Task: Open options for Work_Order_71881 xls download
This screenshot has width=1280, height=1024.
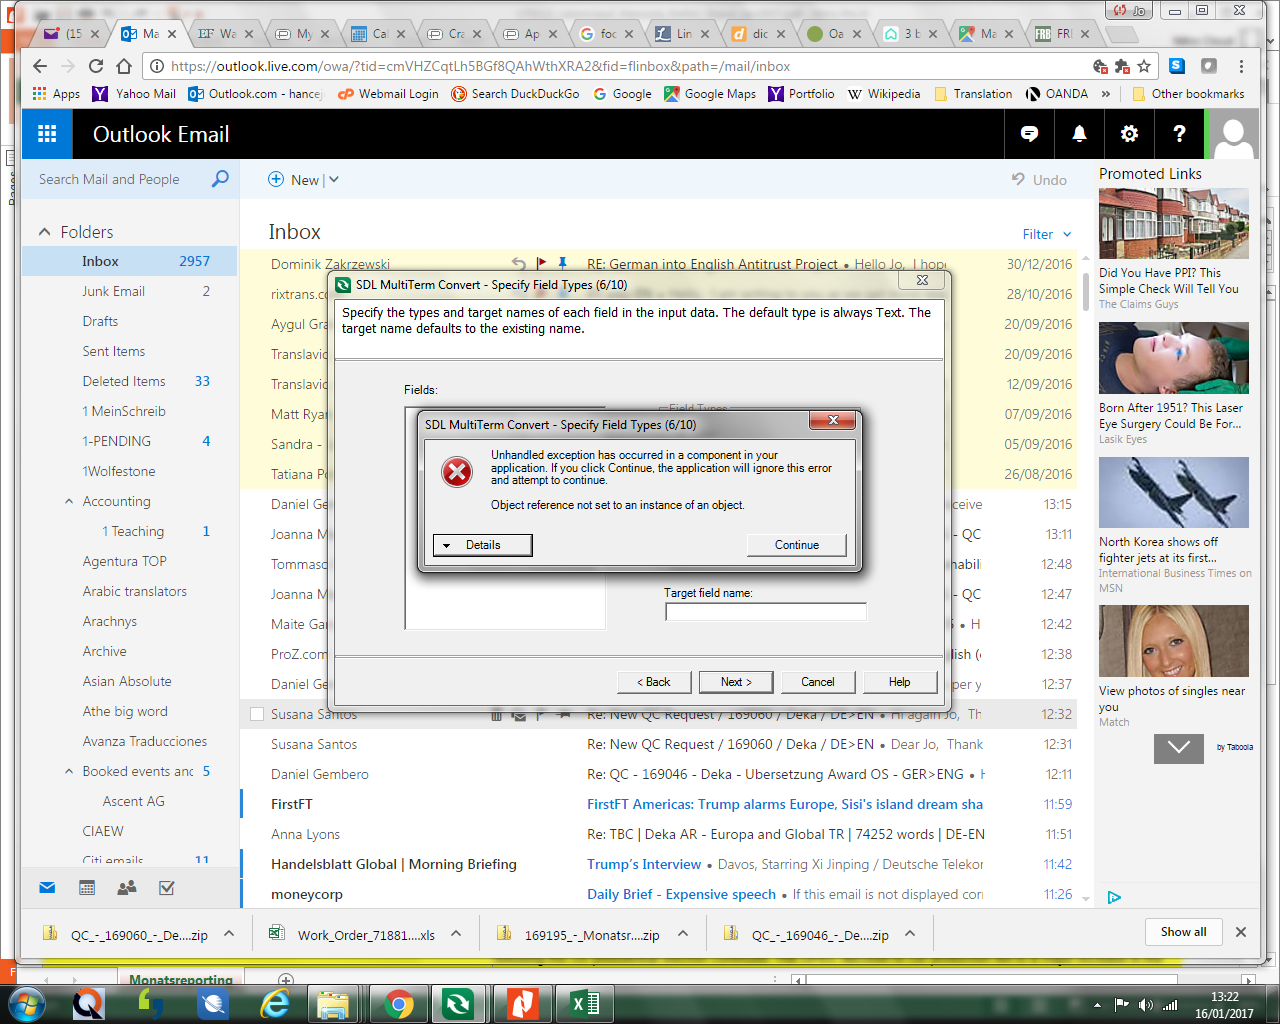Action: (x=456, y=933)
